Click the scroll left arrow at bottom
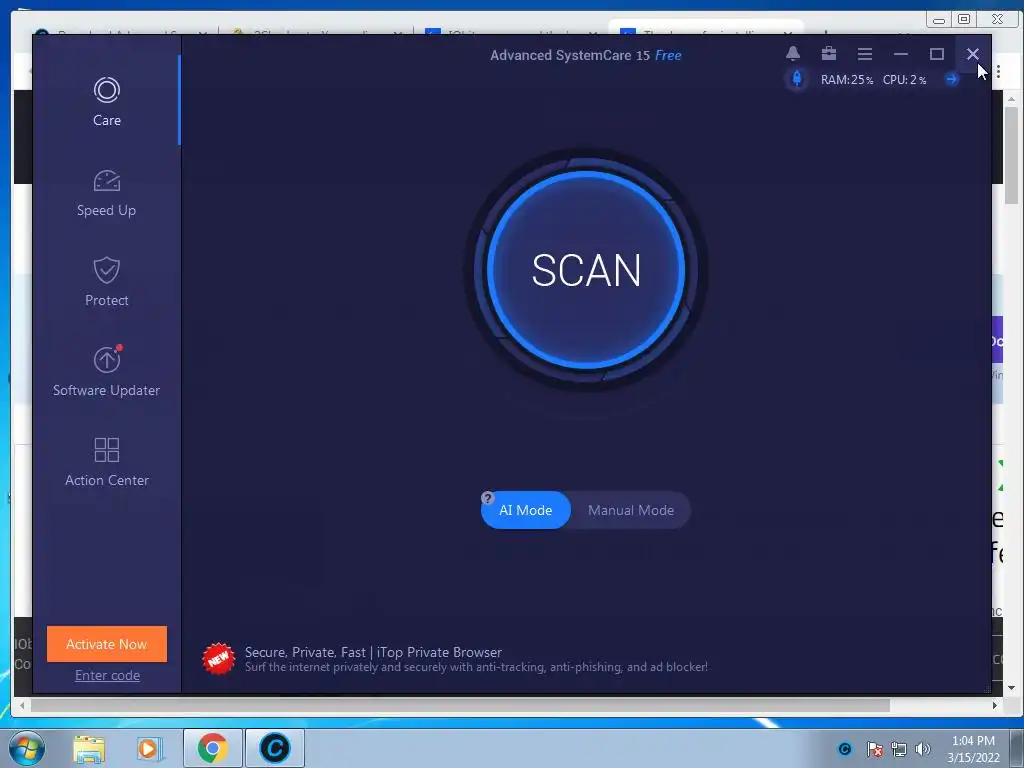 click(x=22, y=705)
